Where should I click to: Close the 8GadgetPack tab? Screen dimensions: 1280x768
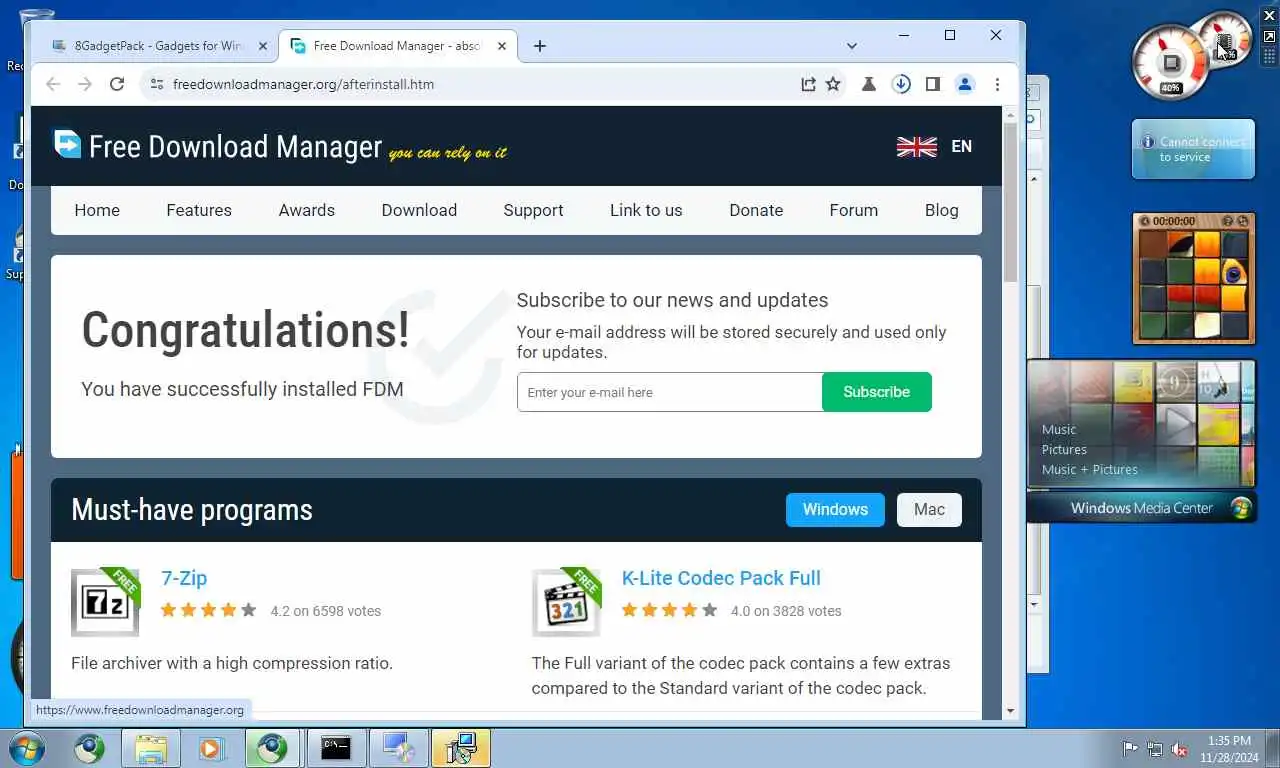pos(263,46)
